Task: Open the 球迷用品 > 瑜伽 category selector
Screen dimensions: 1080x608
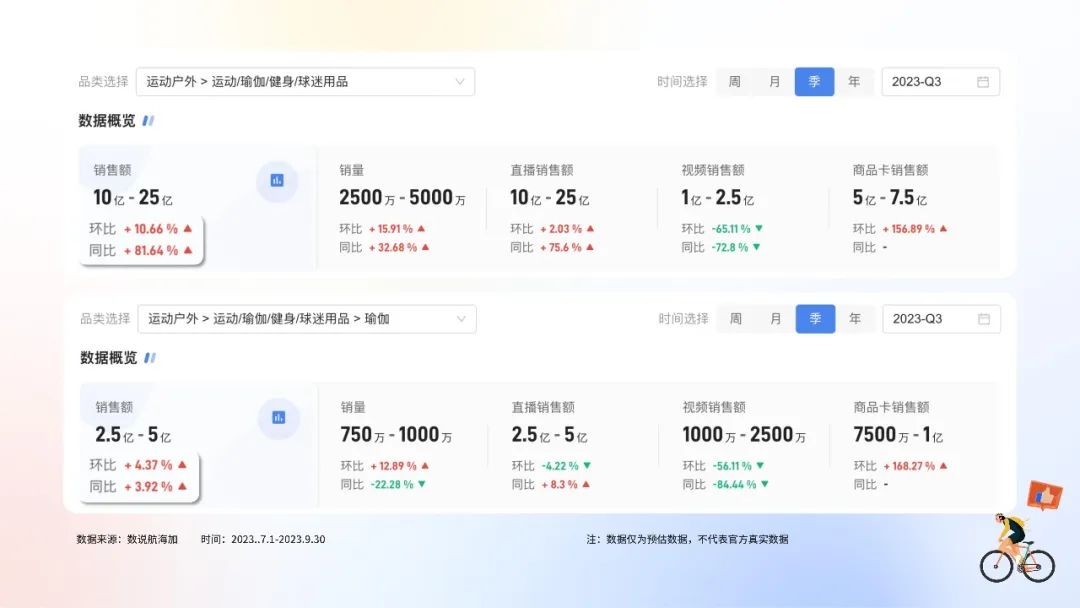Action: tap(307, 319)
